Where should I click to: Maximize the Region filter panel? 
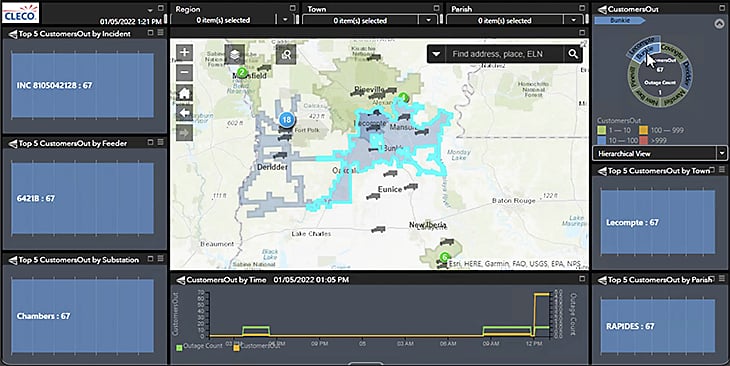click(x=292, y=8)
